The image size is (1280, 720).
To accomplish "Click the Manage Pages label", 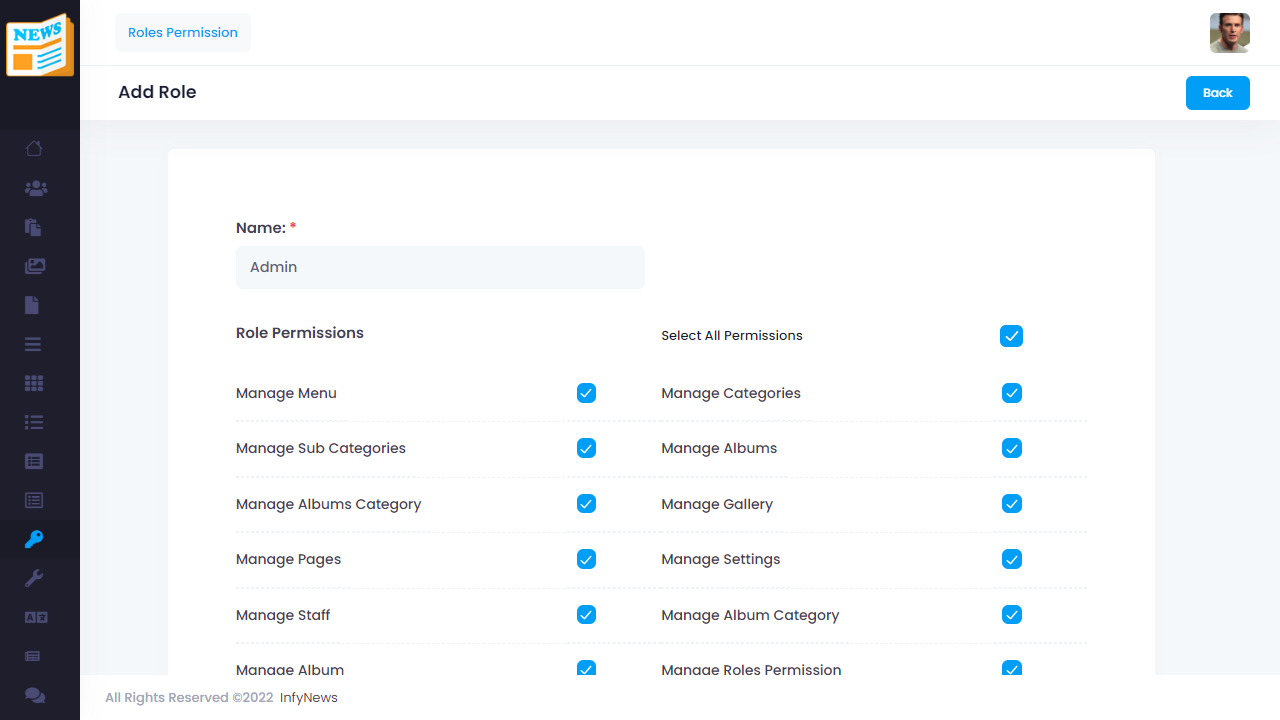I will click(288, 559).
